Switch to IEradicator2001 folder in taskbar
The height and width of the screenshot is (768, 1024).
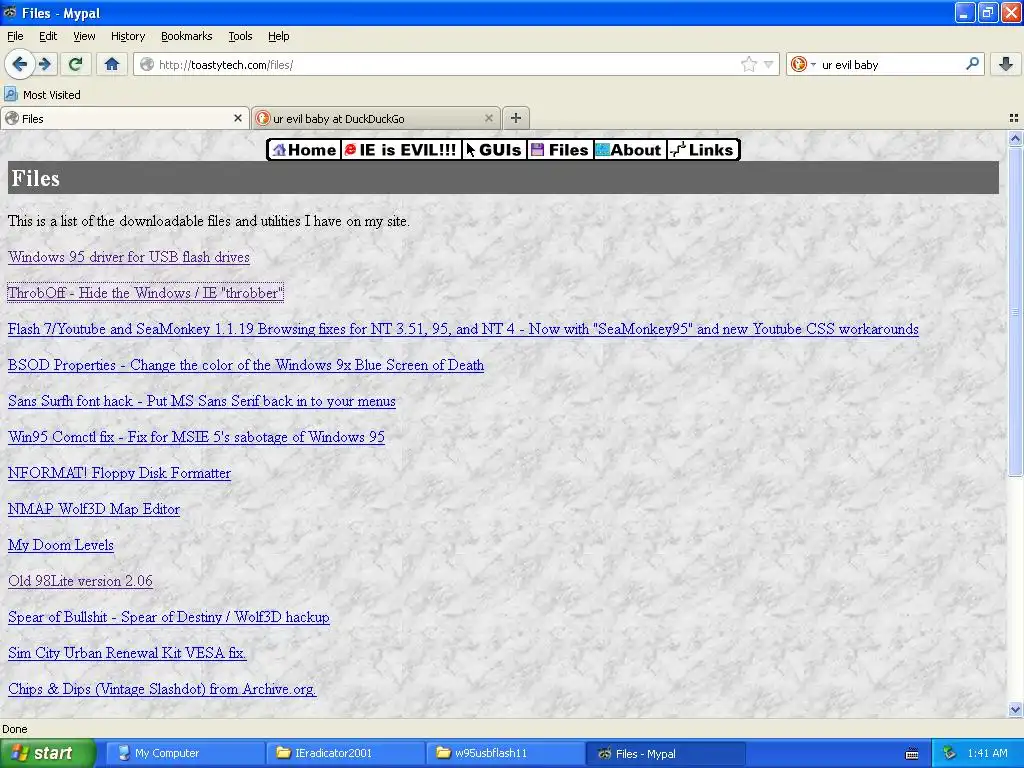click(x=346, y=753)
